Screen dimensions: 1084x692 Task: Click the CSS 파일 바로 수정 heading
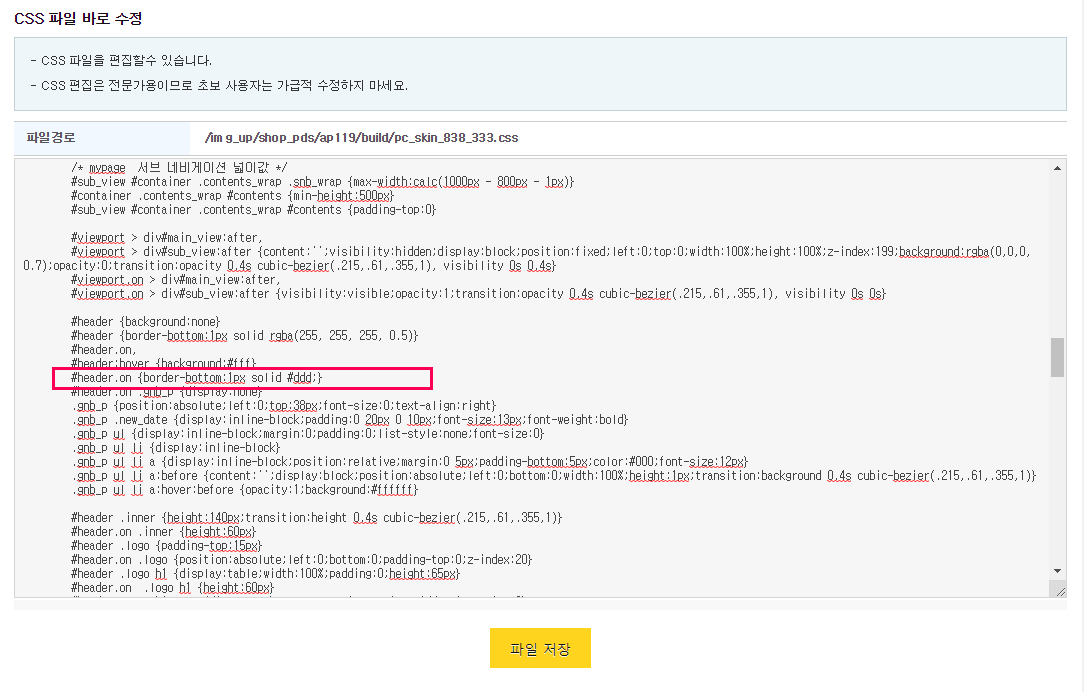tap(78, 19)
